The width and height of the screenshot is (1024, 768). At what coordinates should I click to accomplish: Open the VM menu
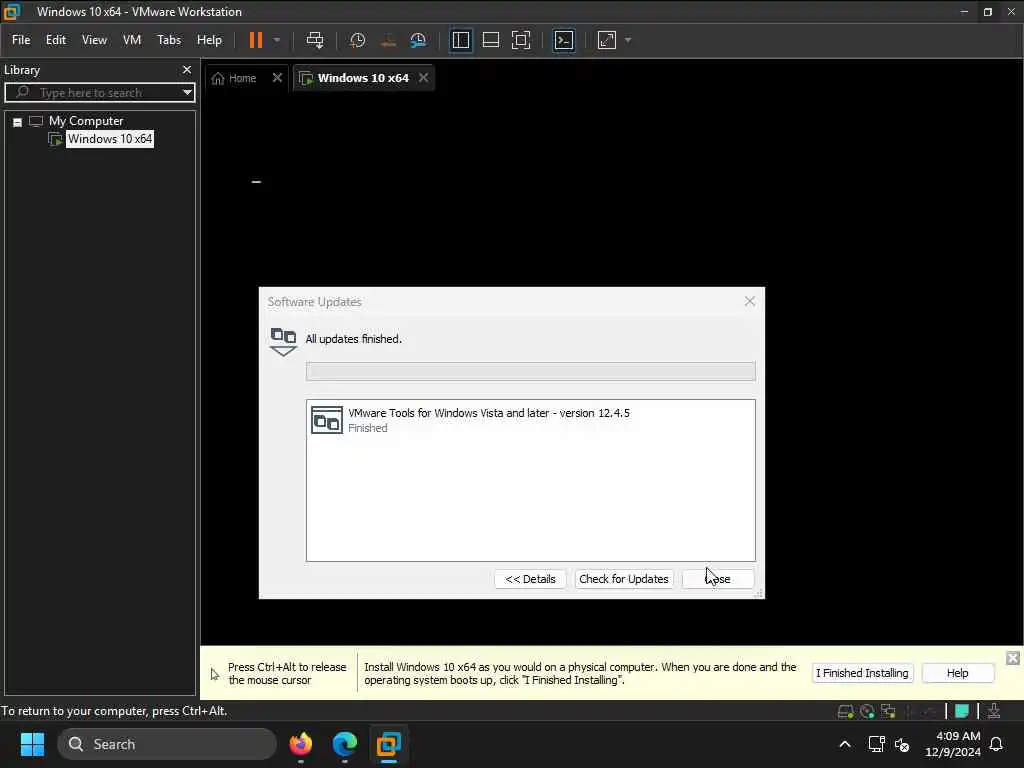[x=132, y=40]
